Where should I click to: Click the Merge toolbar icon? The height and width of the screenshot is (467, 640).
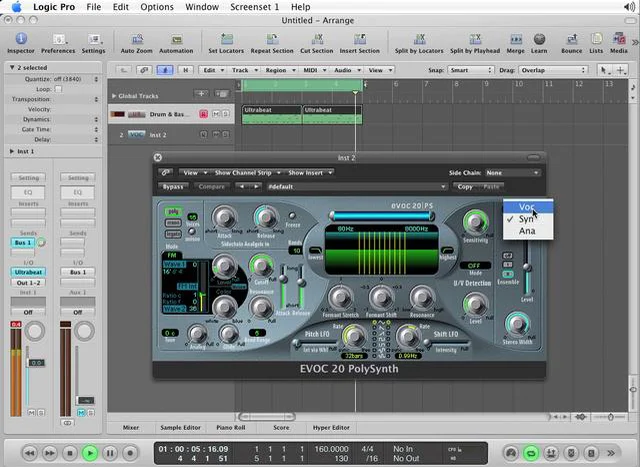tap(516, 43)
